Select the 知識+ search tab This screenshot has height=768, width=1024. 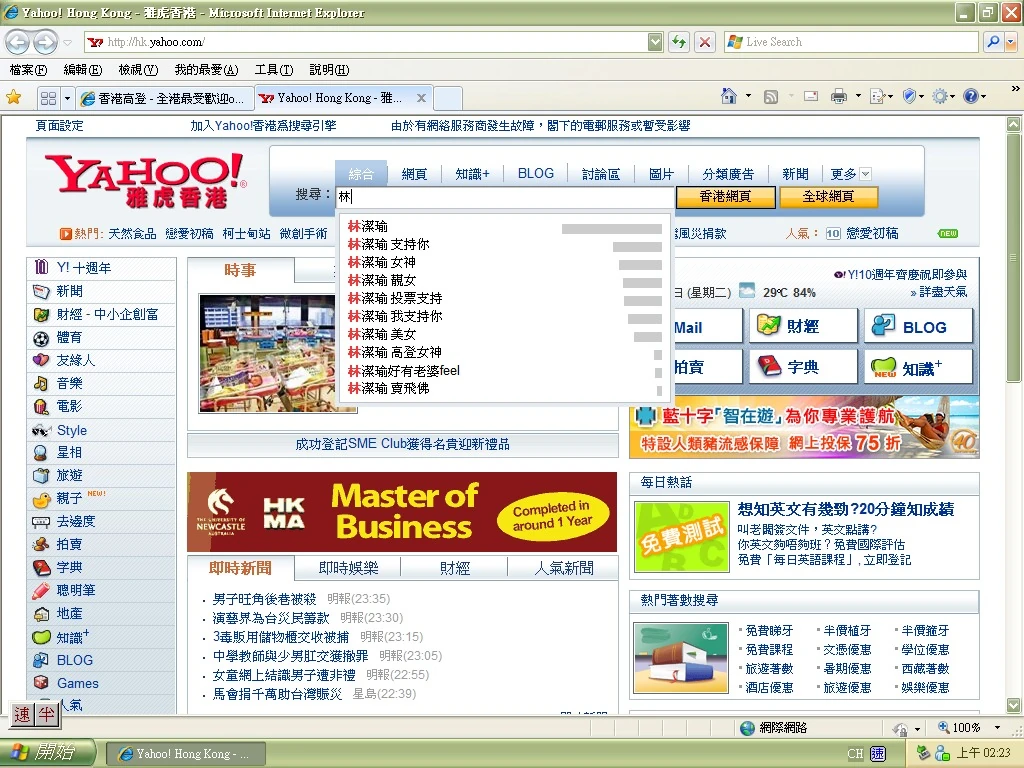coord(472,174)
